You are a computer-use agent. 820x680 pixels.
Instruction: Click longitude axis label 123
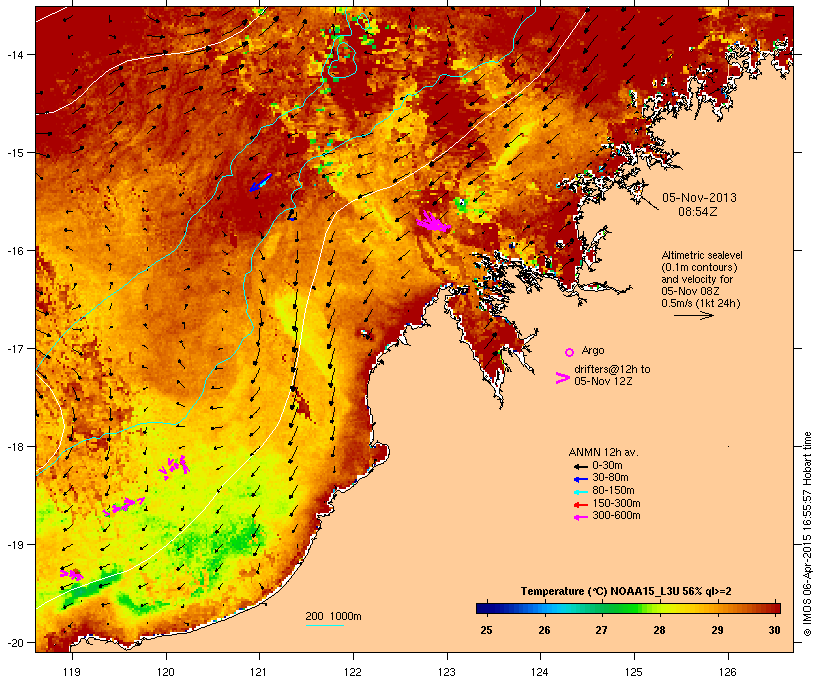(447, 672)
